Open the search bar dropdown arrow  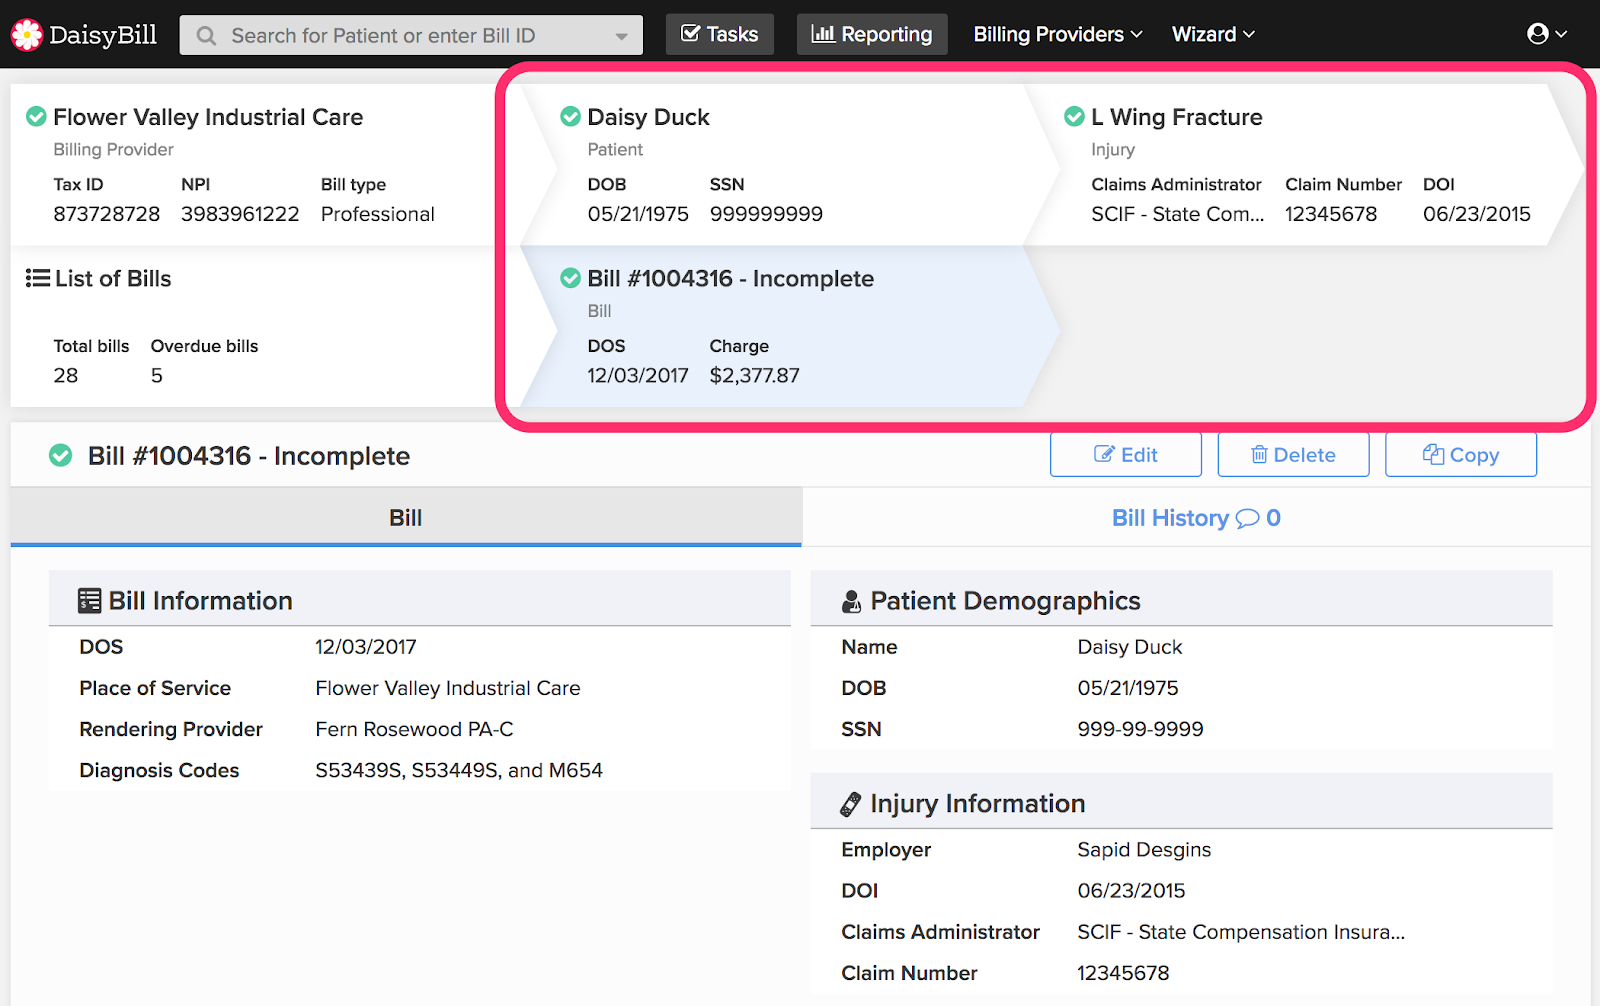point(622,36)
